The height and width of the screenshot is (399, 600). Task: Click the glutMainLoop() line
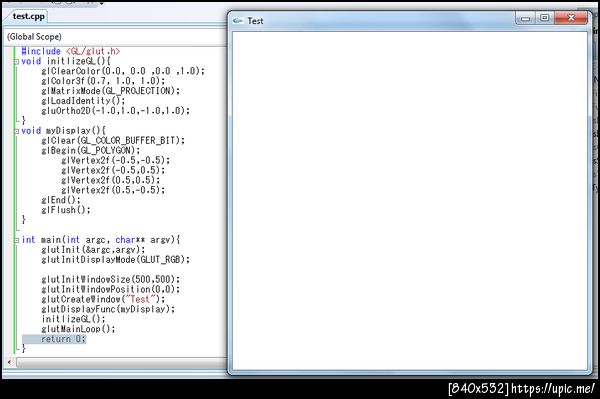(78, 329)
